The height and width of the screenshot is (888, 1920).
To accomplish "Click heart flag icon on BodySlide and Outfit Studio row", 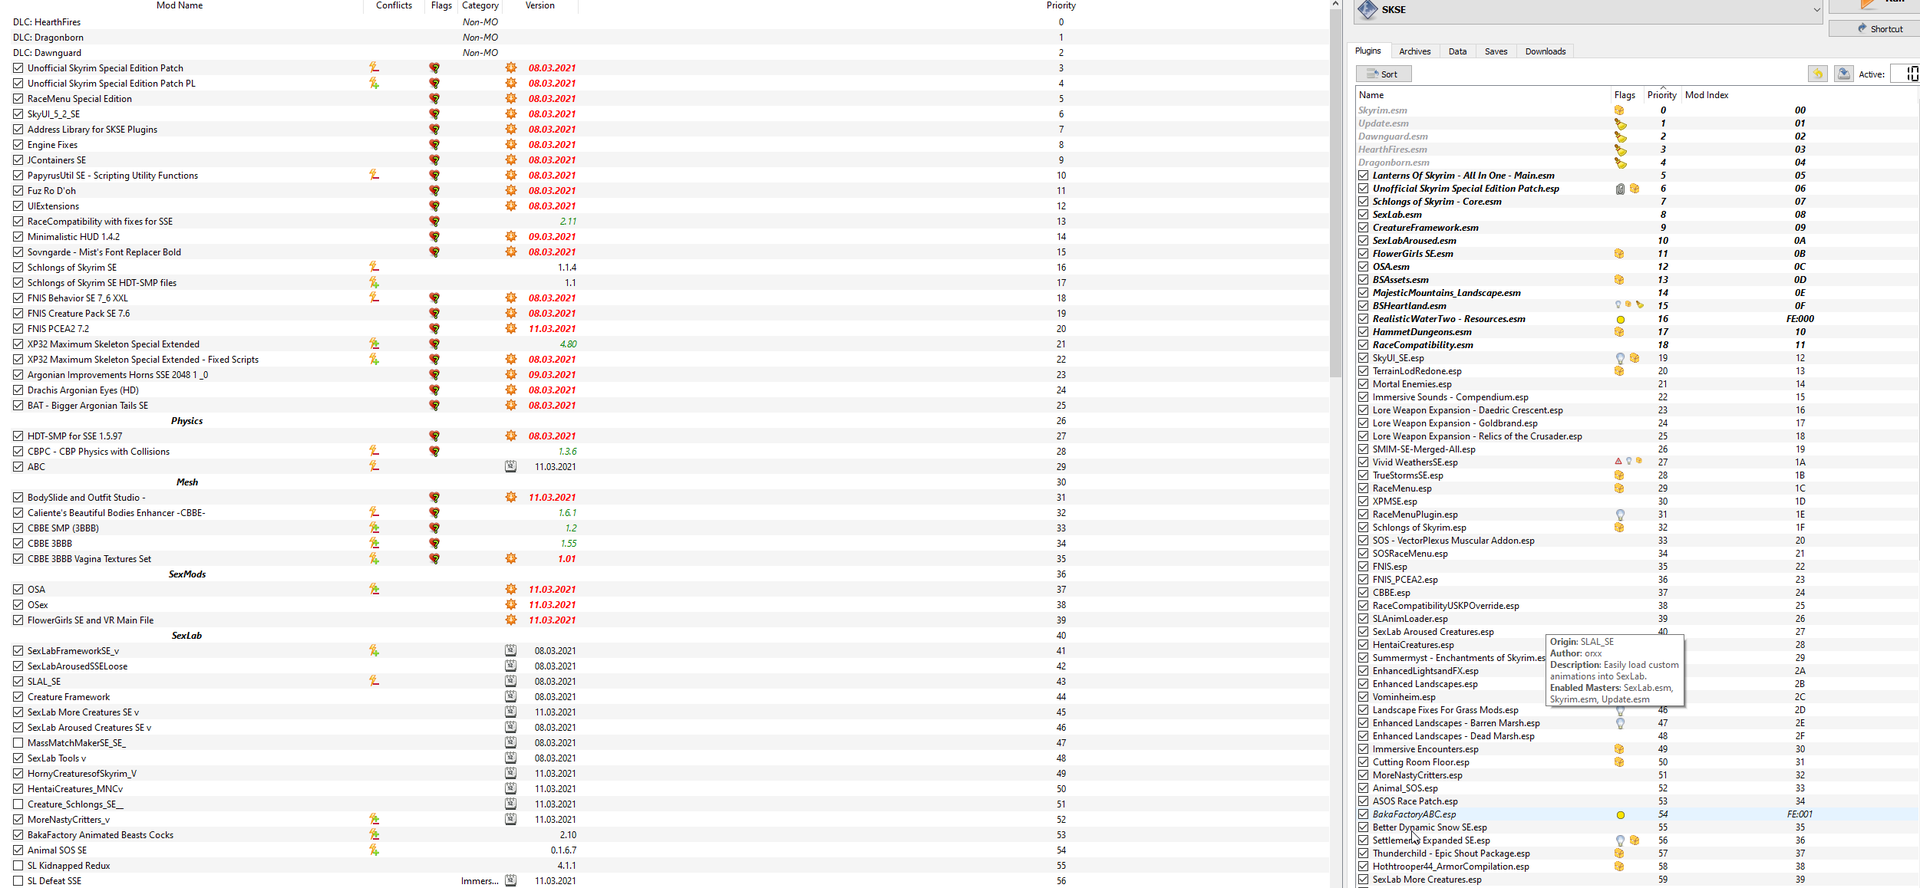I will 434,498.
